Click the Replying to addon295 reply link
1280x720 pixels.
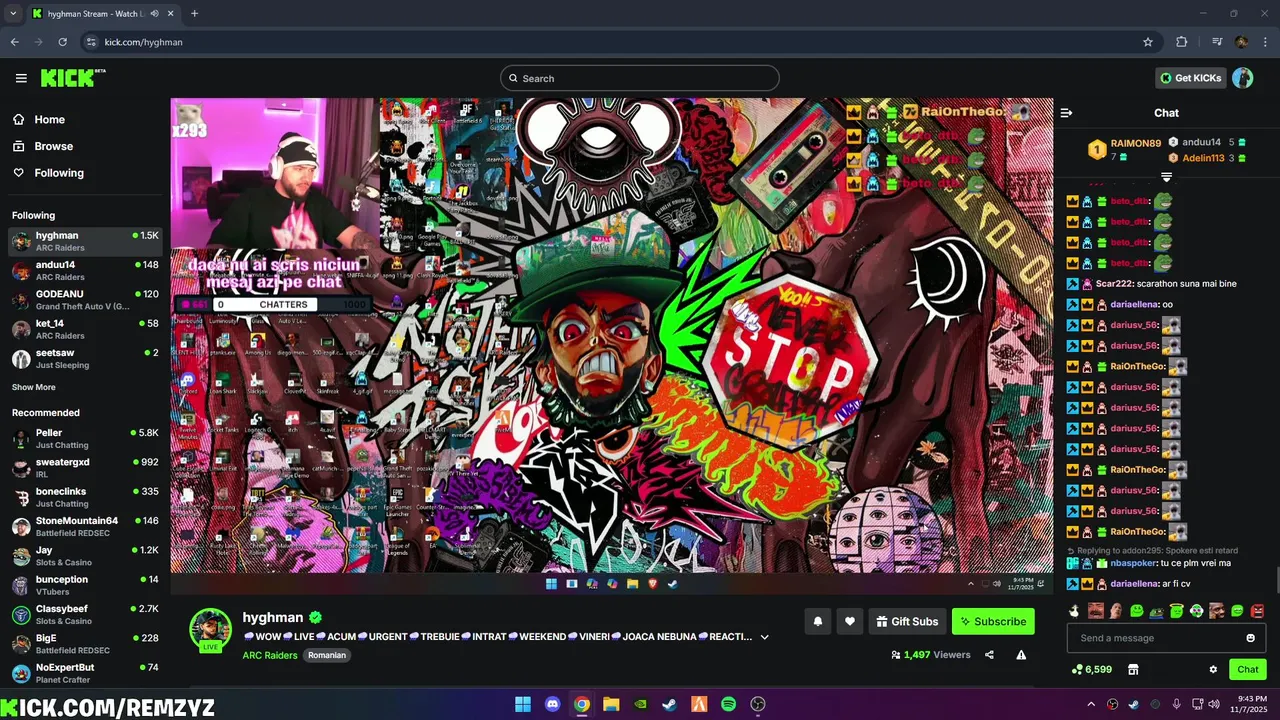(1152, 550)
